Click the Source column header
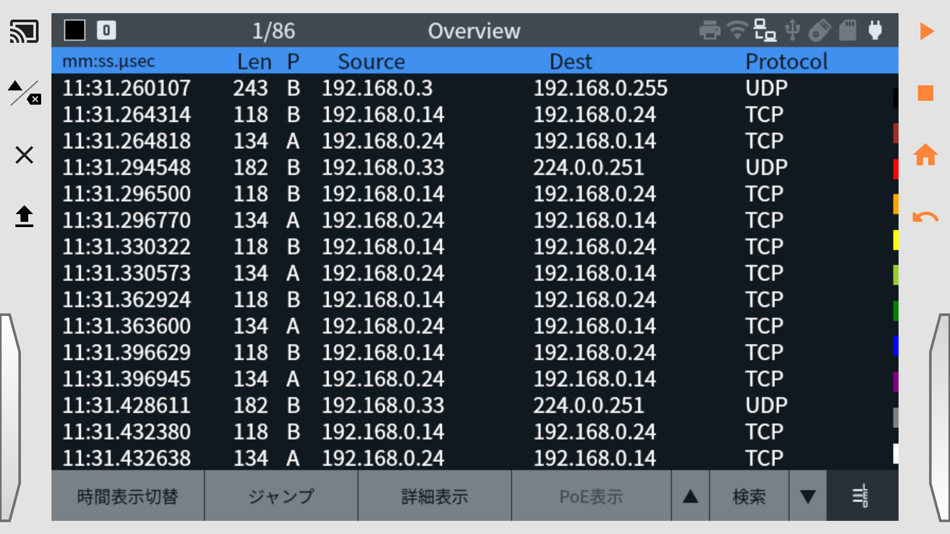Screen dimensions: 950x534 pos(371,61)
